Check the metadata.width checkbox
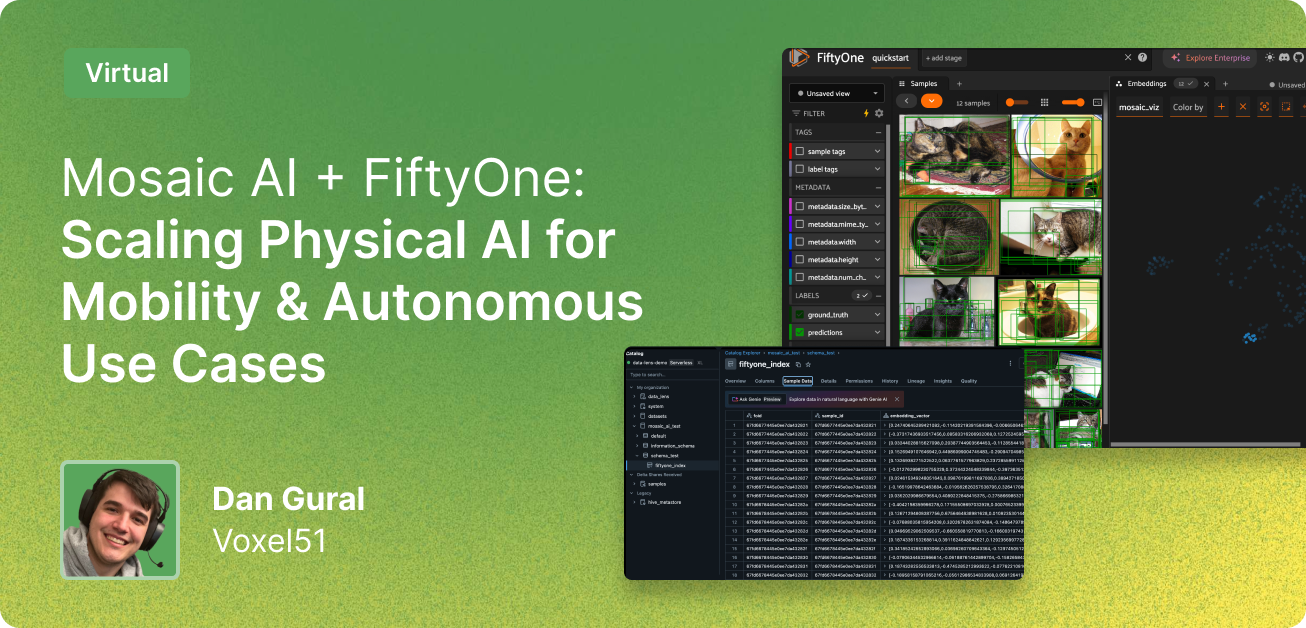Image resolution: width=1306 pixels, height=628 pixels. click(800, 242)
